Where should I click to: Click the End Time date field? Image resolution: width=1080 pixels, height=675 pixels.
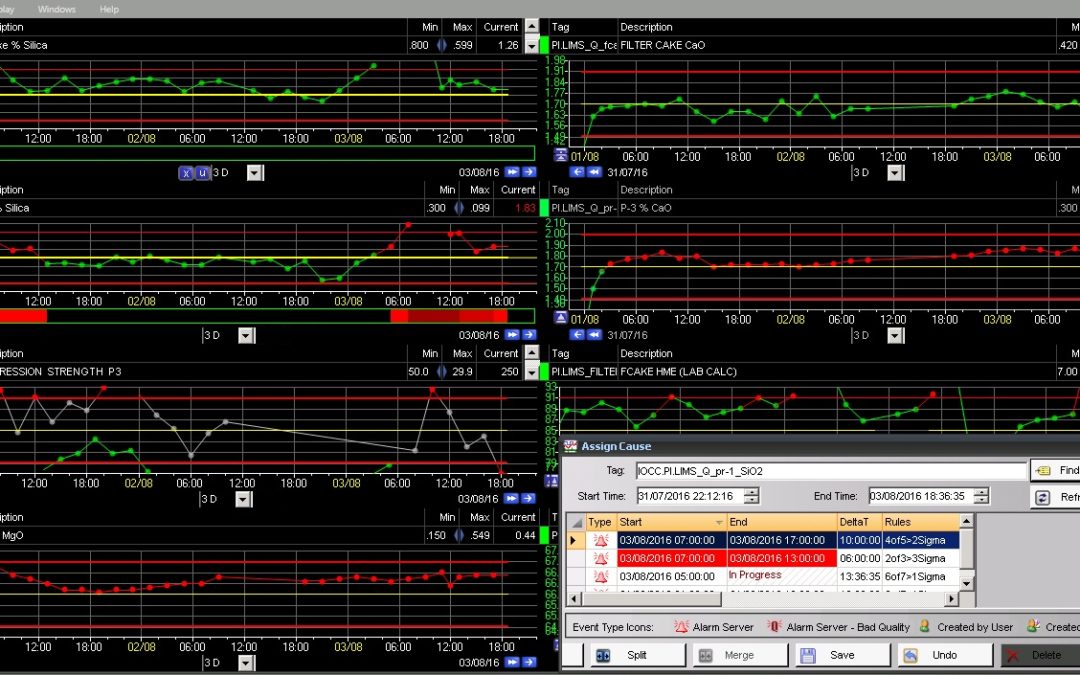click(x=922, y=496)
